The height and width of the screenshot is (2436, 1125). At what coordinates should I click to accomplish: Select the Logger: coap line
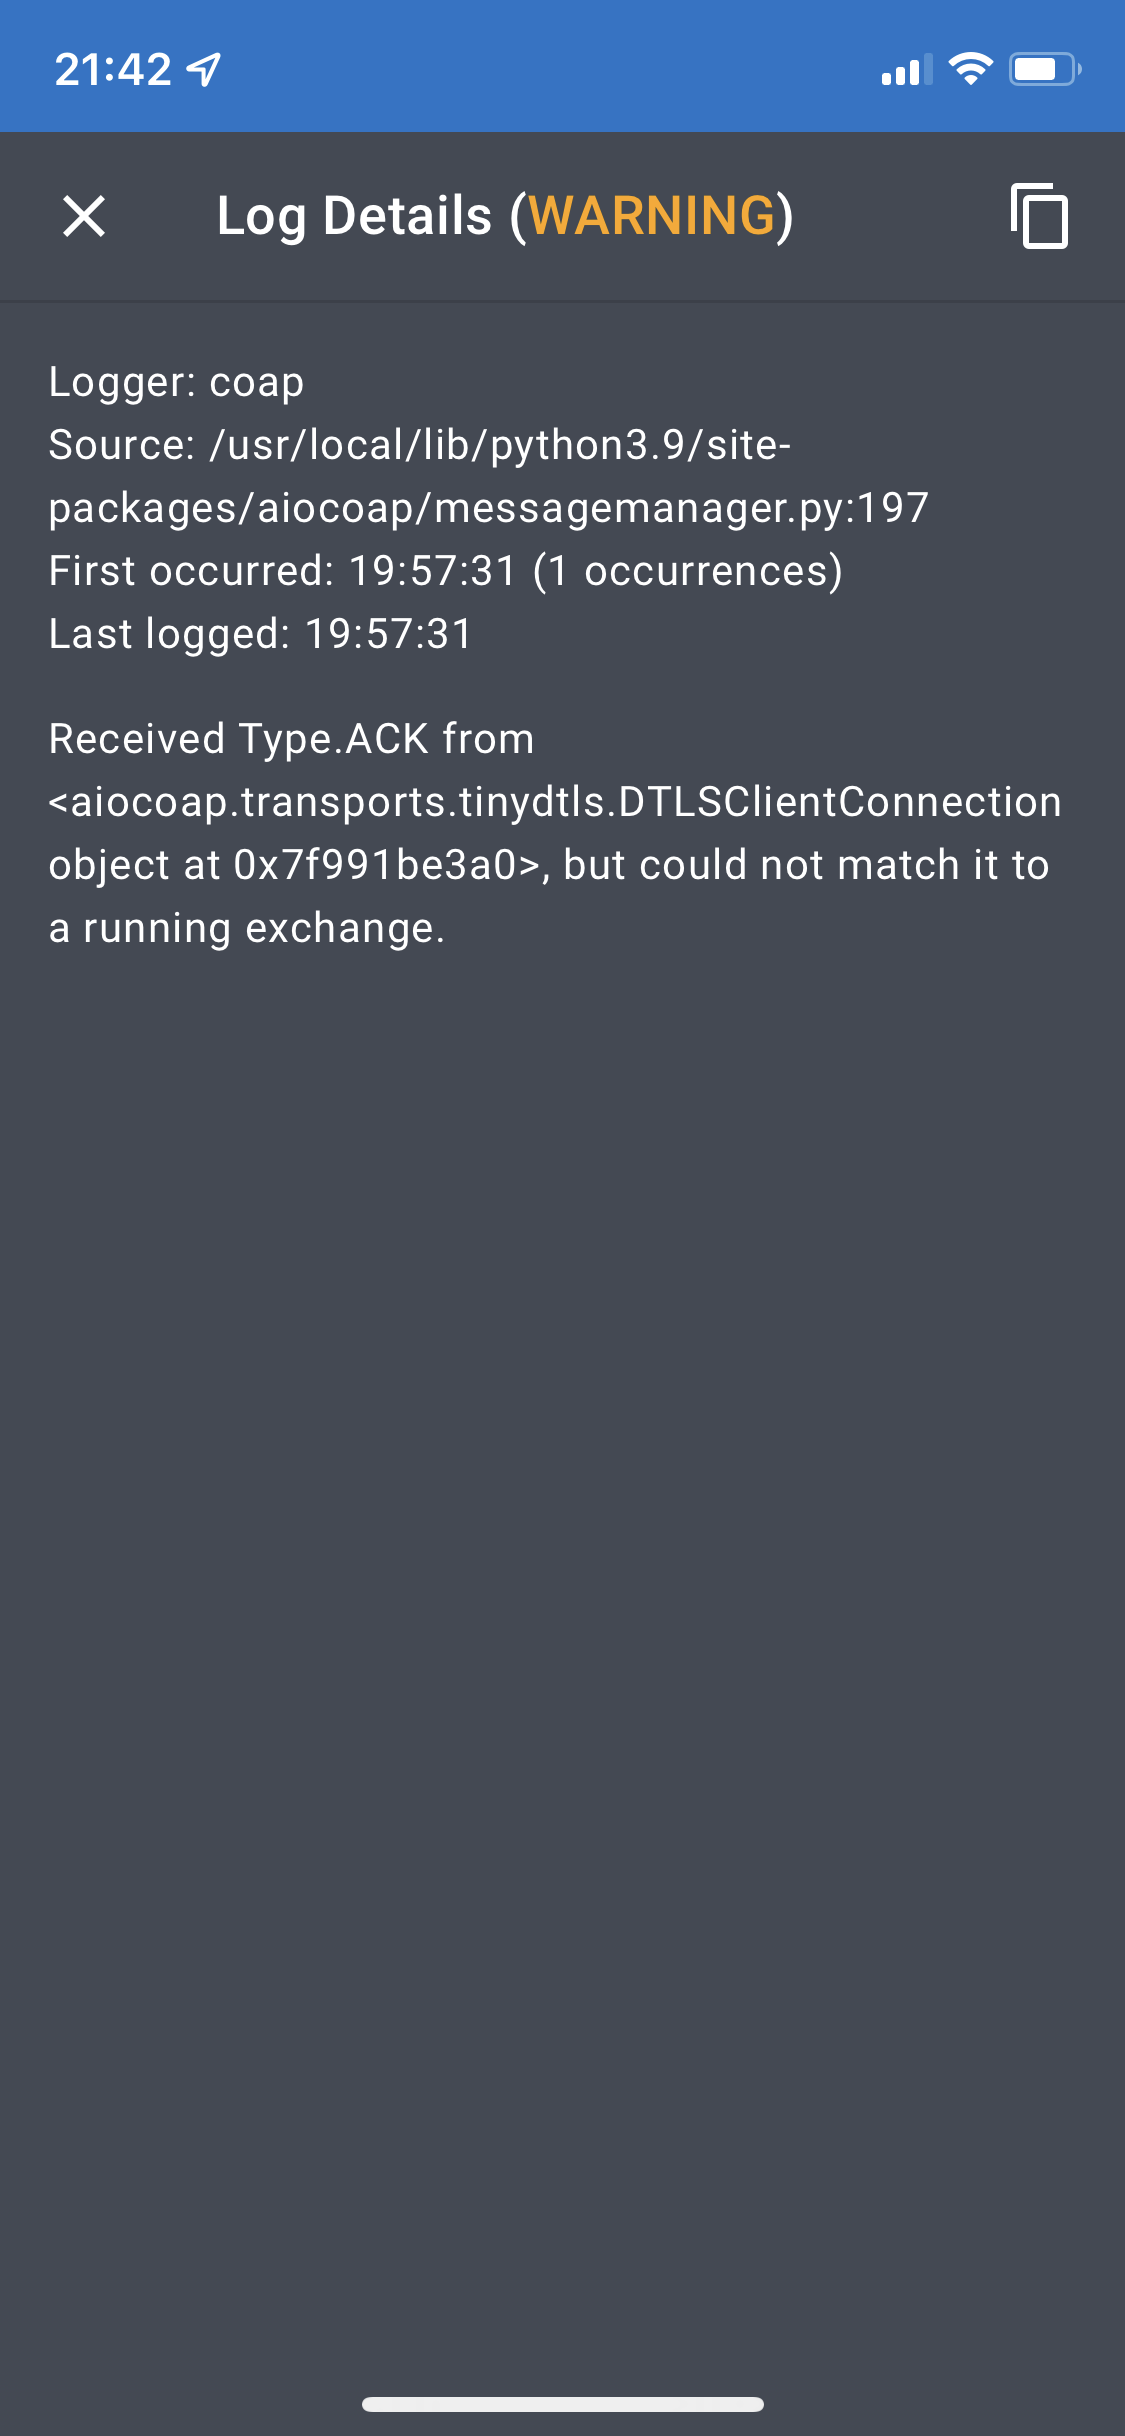(175, 382)
